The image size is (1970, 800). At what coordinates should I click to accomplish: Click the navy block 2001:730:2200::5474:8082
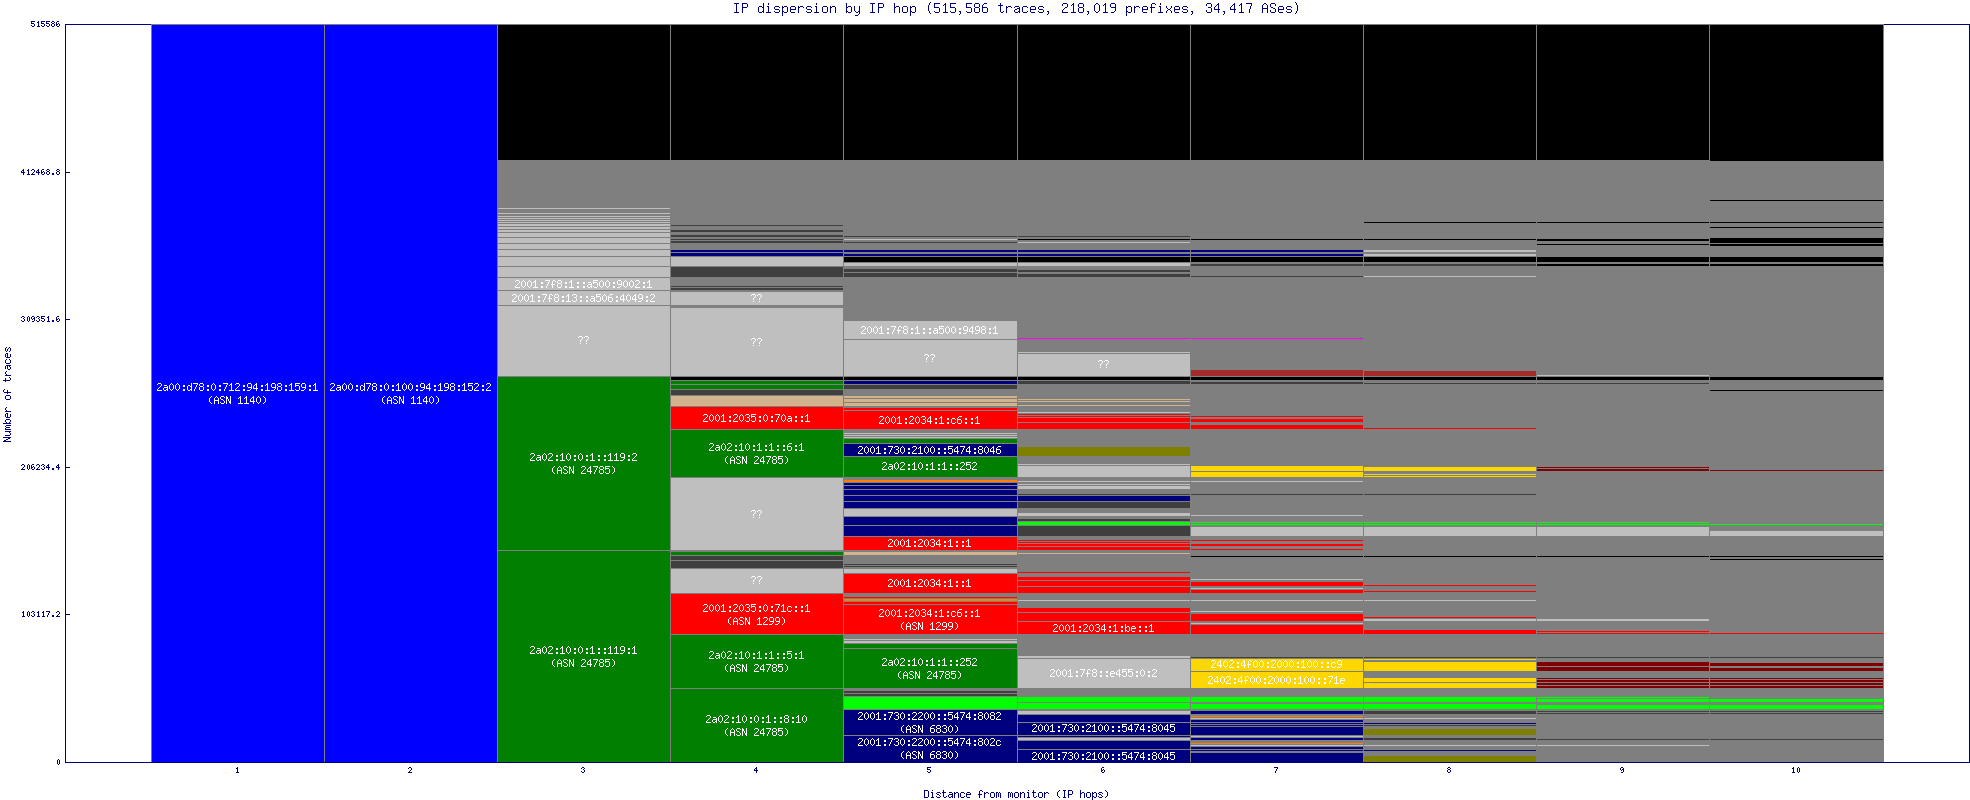(x=930, y=722)
